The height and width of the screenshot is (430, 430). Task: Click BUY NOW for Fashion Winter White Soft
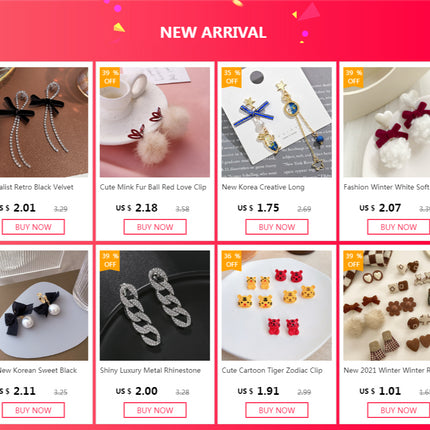point(398,227)
